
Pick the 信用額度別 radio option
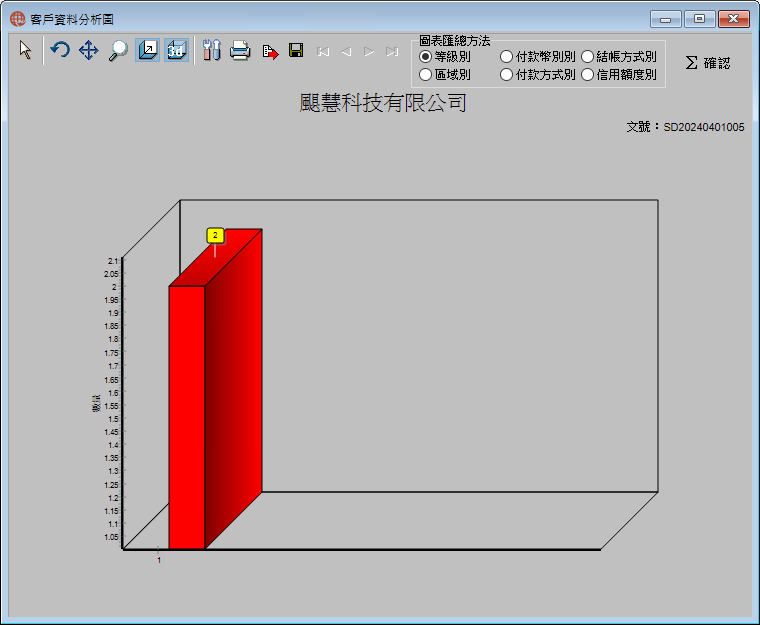point(619,75)
